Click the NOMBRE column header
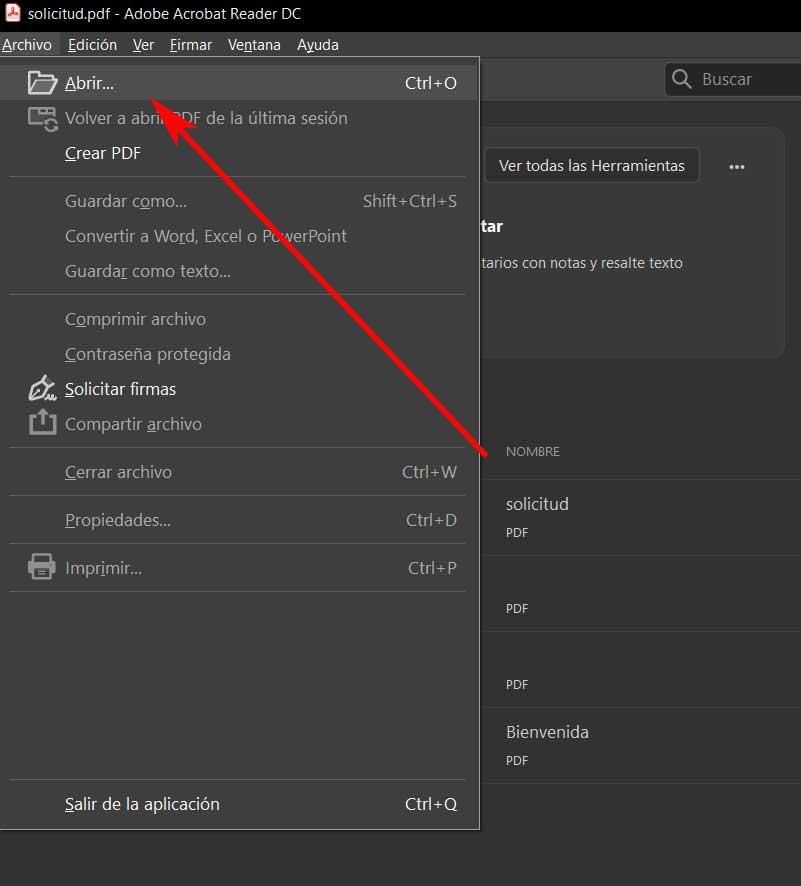The image size is (801, 886). click(533, 451)
